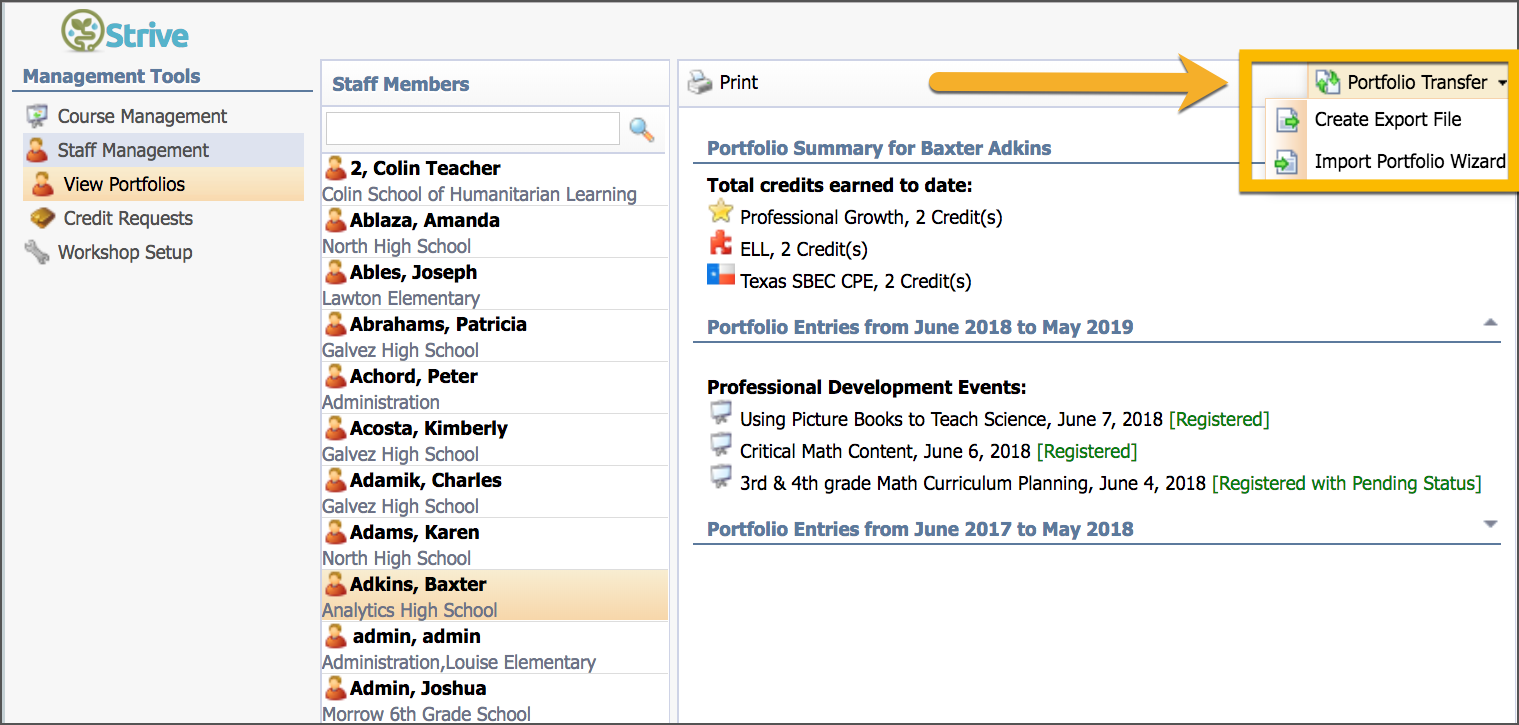Click Morrow 6th Grade School text
The image size is (1519, 725).
[x=427, y=714]
